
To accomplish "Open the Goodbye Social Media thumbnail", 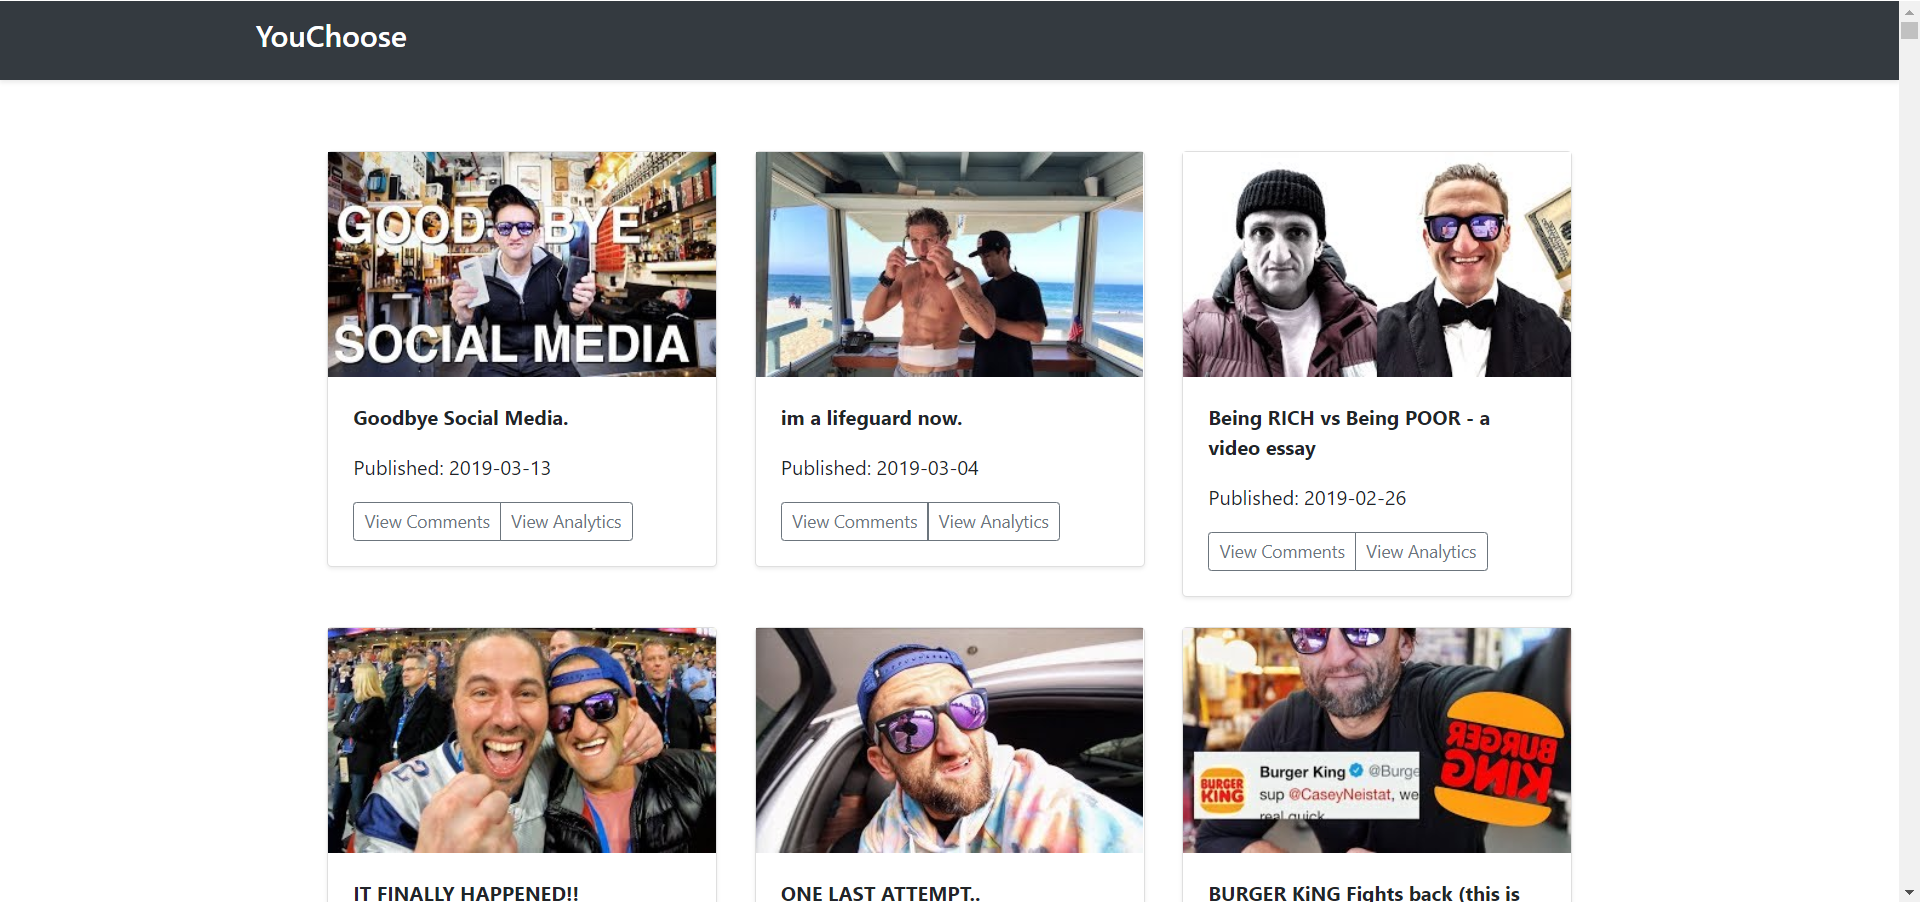I will click(x=522, y=264).
